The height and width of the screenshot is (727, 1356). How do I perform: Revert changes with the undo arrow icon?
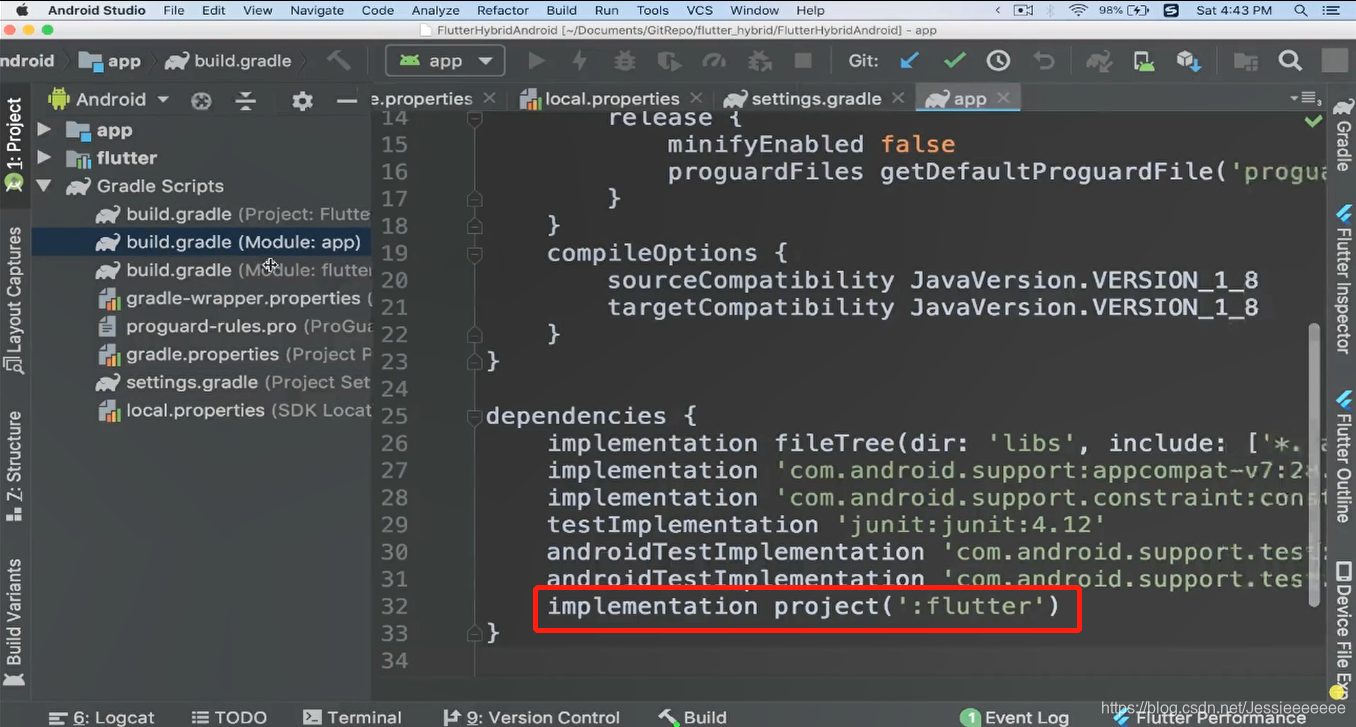point(1043,61)
